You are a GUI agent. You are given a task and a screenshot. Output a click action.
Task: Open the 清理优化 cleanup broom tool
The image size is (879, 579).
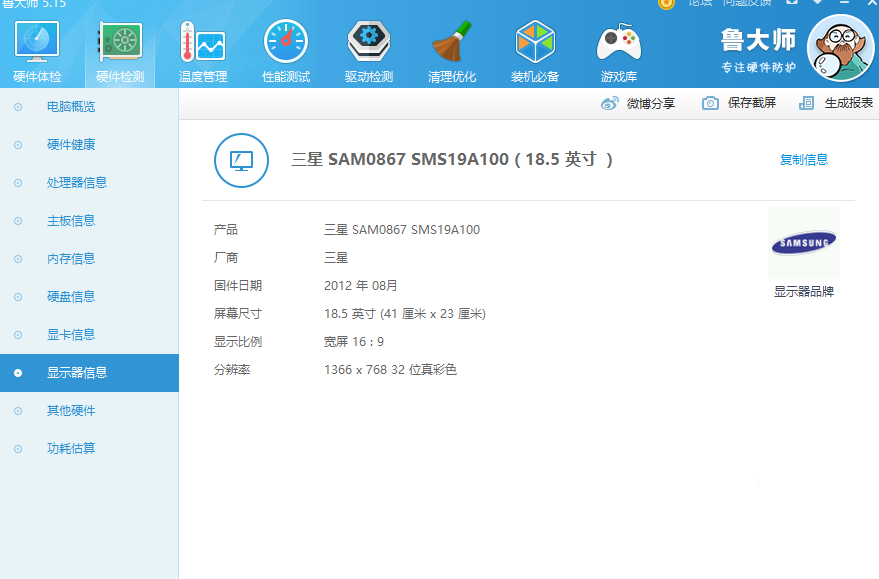[452, 51]
